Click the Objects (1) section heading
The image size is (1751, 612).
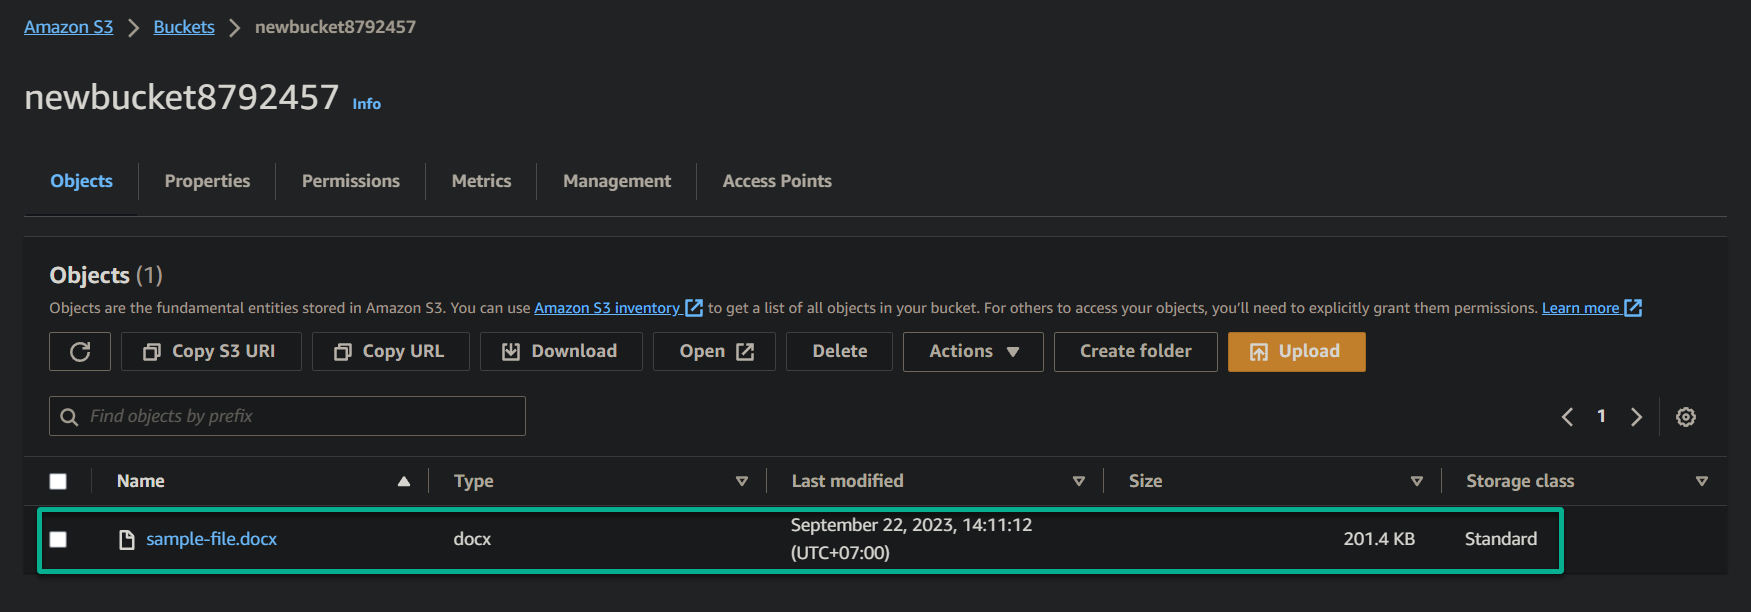(x=106, y=275)
